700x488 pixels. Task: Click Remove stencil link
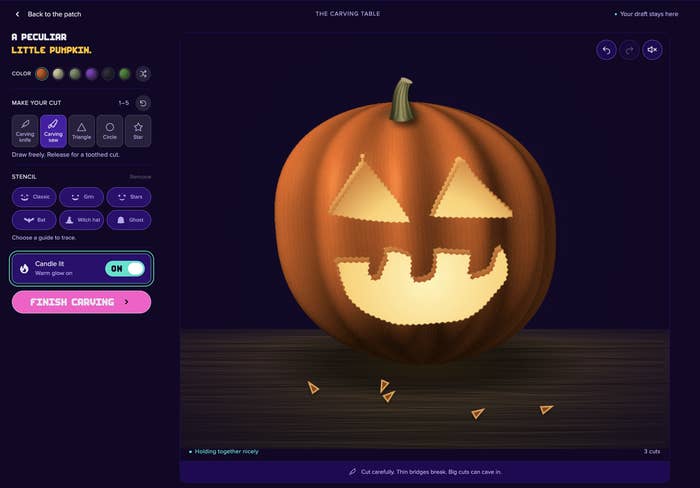tap(140, 177)
